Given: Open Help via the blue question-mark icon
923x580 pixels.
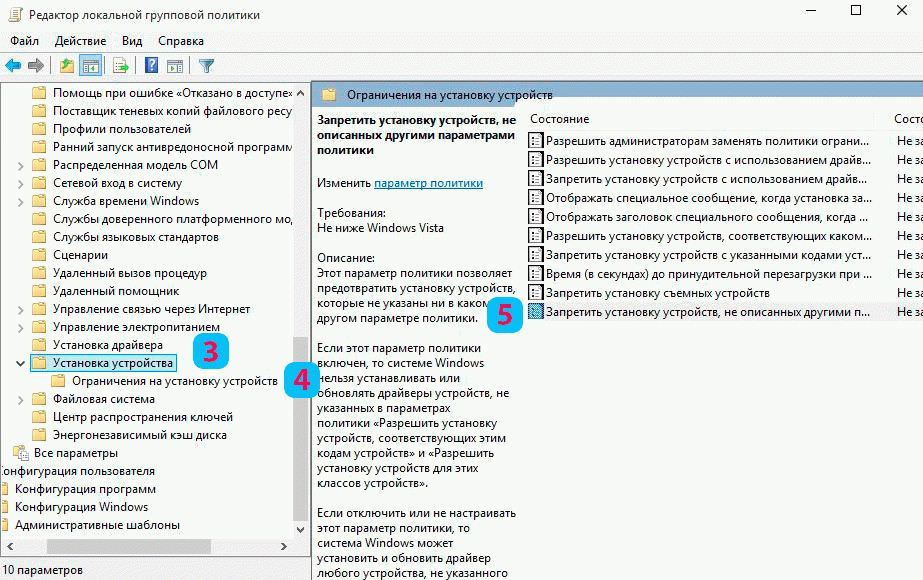Looking at the screenshot, I should (x=152, y=66).
